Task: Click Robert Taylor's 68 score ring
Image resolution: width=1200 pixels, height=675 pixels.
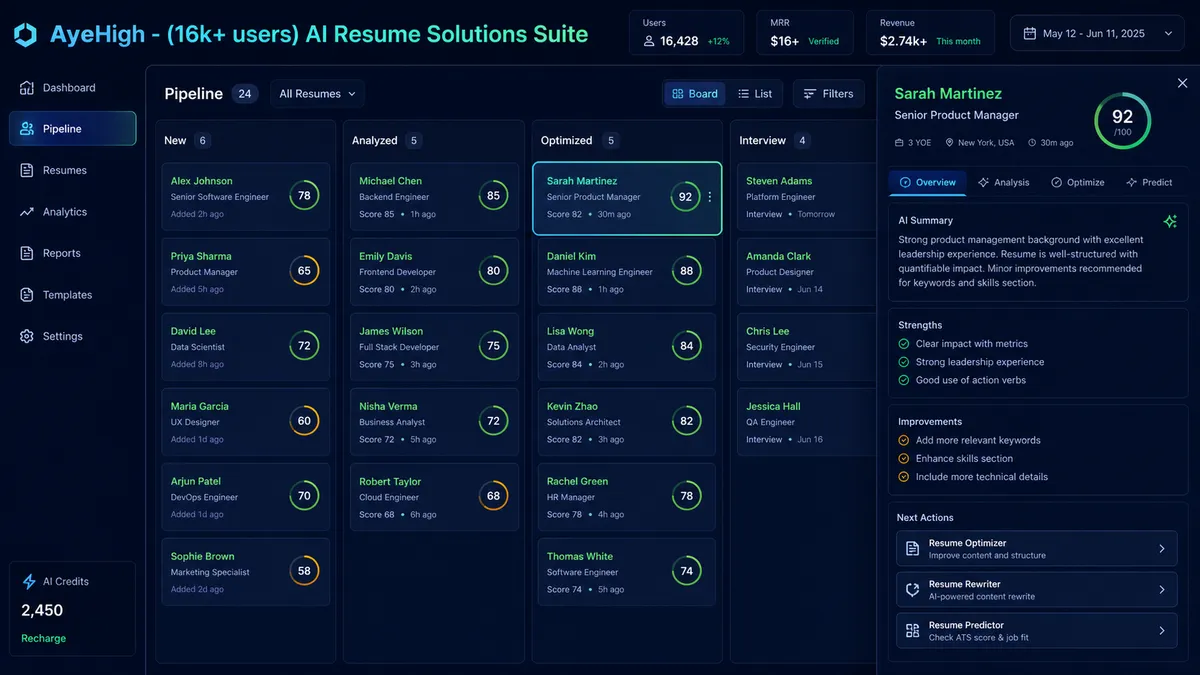Action: click(x=493, y=496)
